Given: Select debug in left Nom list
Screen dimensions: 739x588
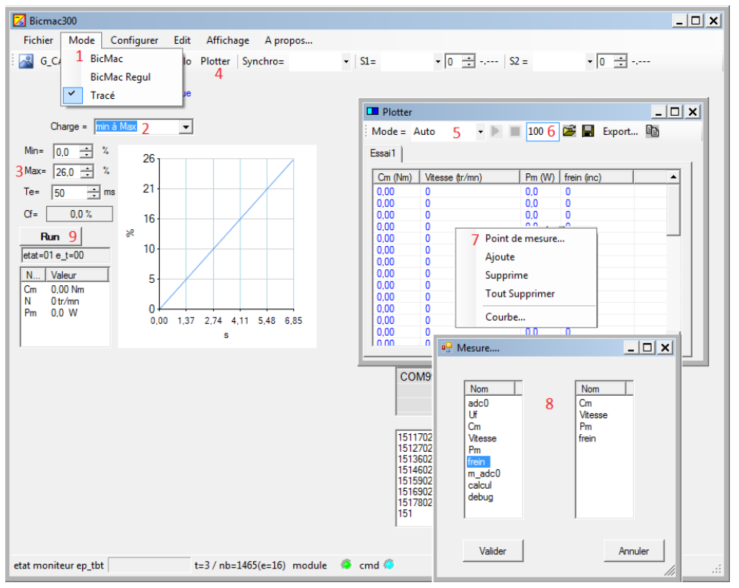Looking at the screenshot, I should (x=480, y=497).
